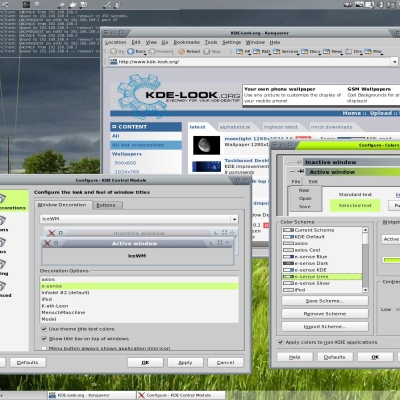The image size is (400, 400).
Task: Click the star icon in top panel
Action: pos(62,5)
